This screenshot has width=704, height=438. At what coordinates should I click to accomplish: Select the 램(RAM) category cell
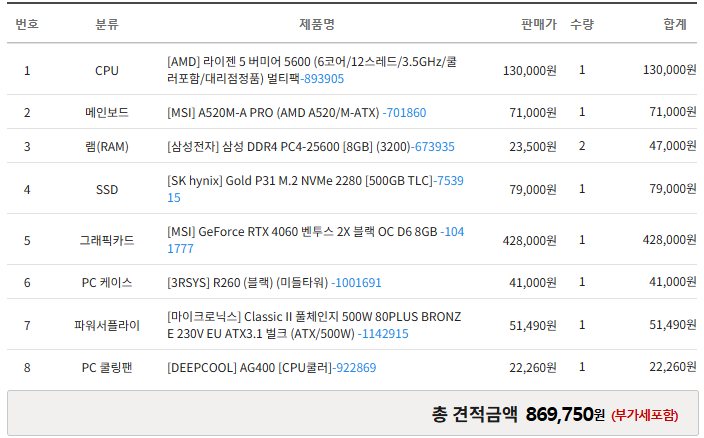click(x=107, y=146)
